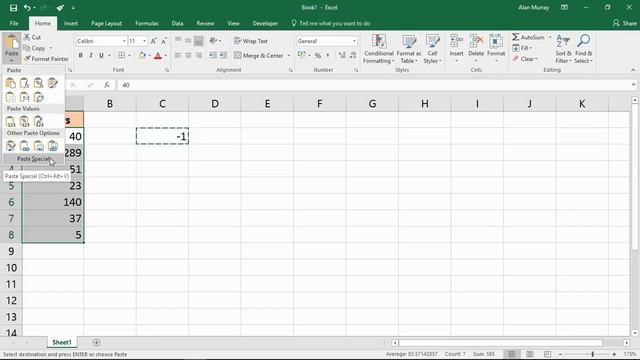Screen dimensions: 640x360
Task: Activate the Format Painter
Action: (x=46, y=59)
